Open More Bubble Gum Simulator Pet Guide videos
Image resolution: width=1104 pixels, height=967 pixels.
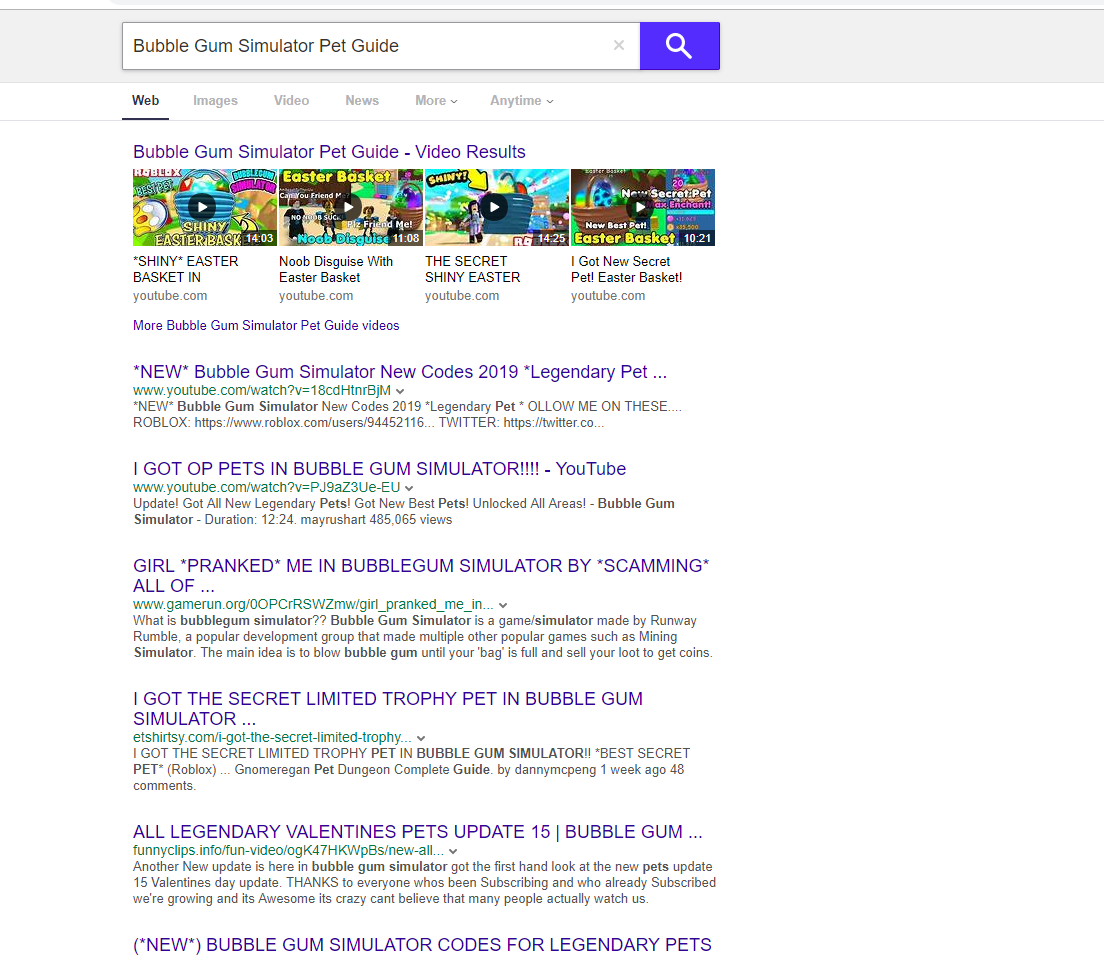(x=266, y=325)
